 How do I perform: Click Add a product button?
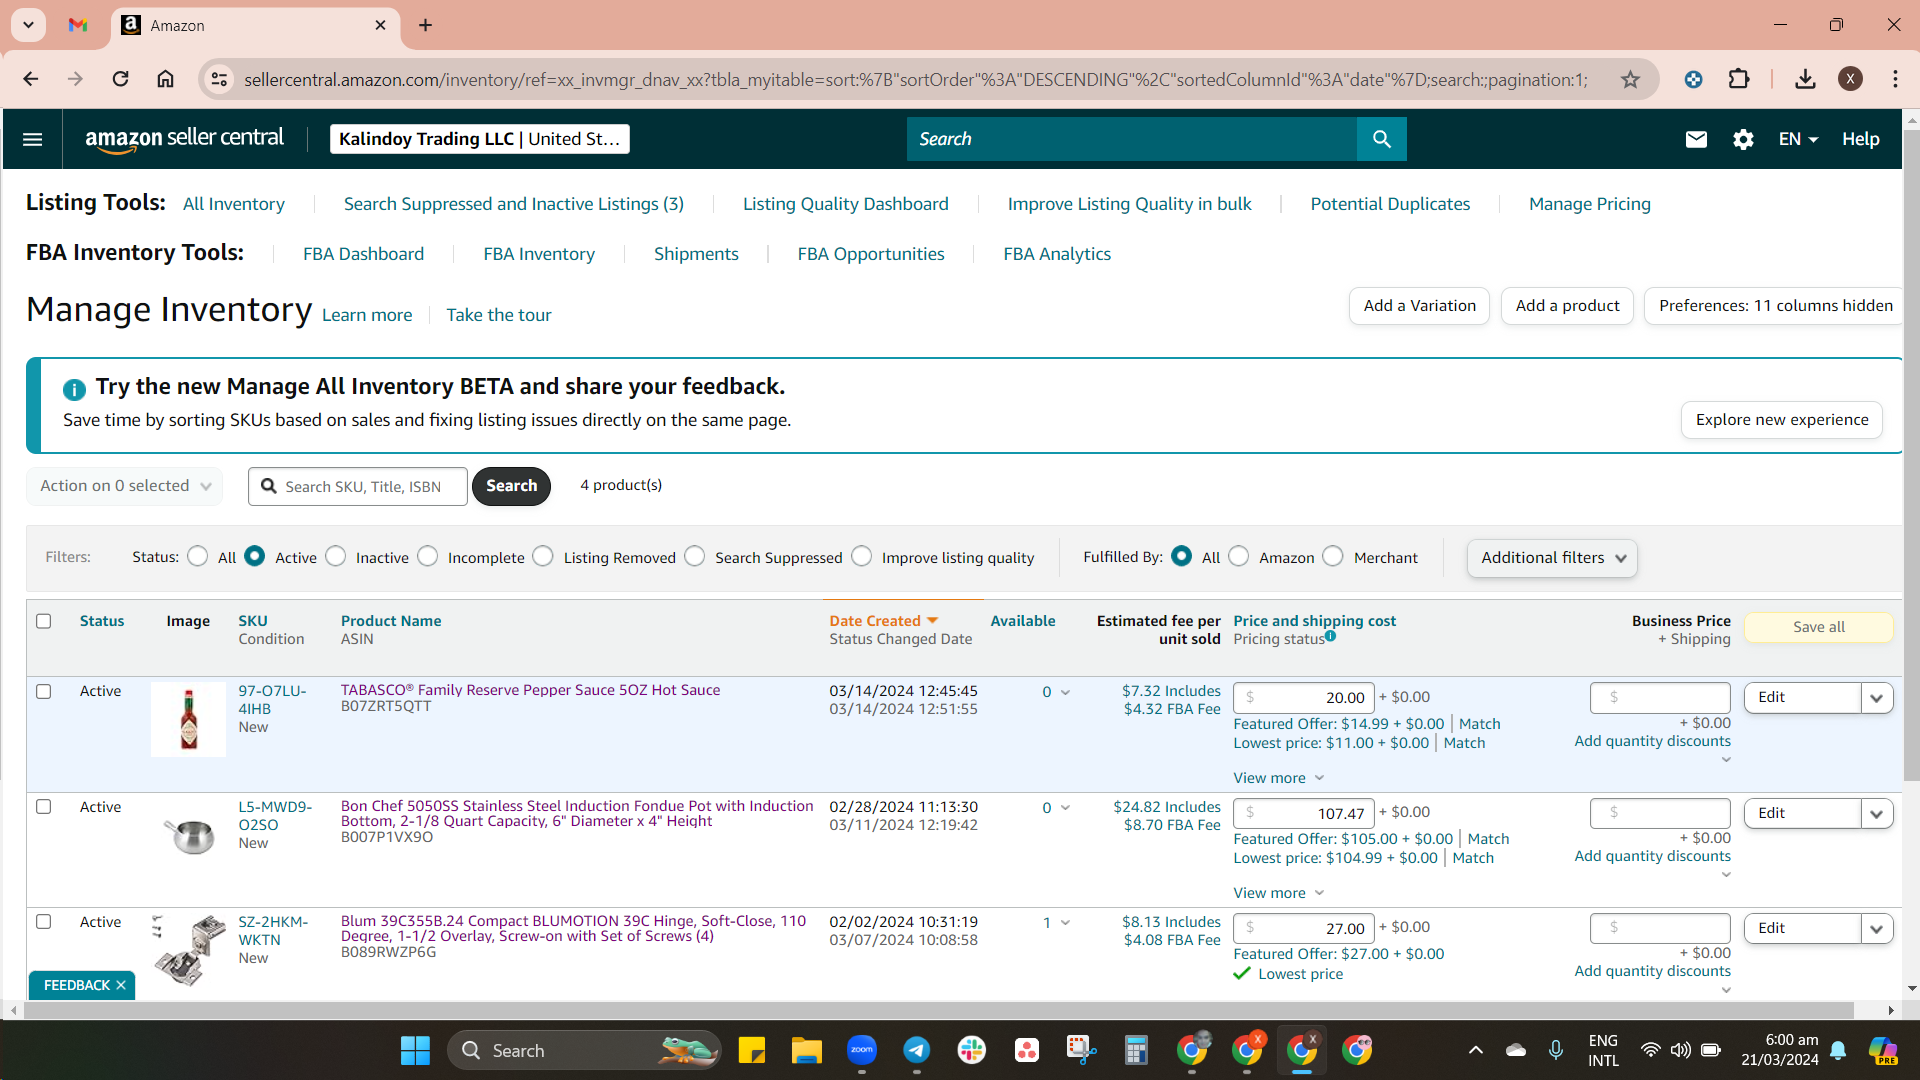(x=1567, y=306)
